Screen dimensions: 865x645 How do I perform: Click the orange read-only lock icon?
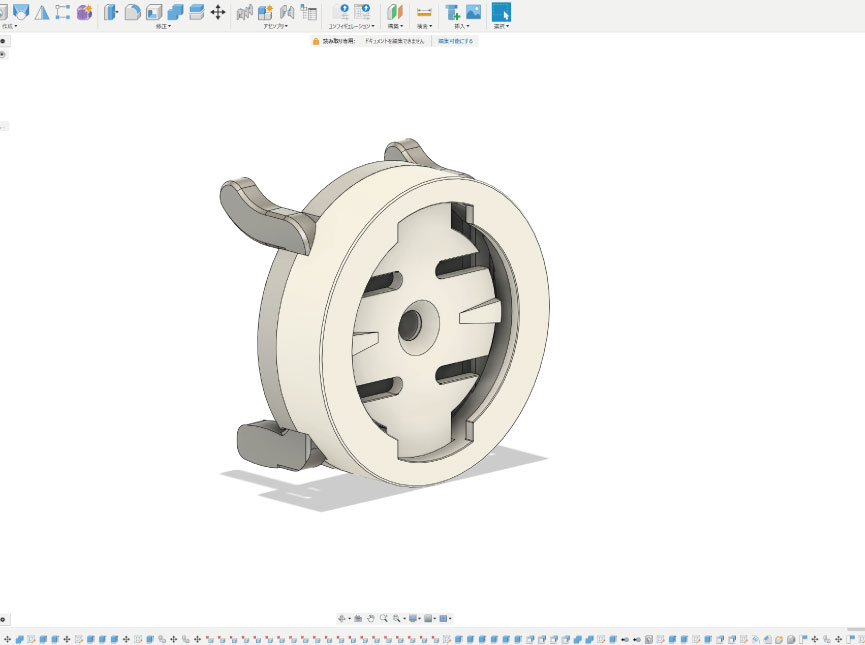(x=315, y=41)
